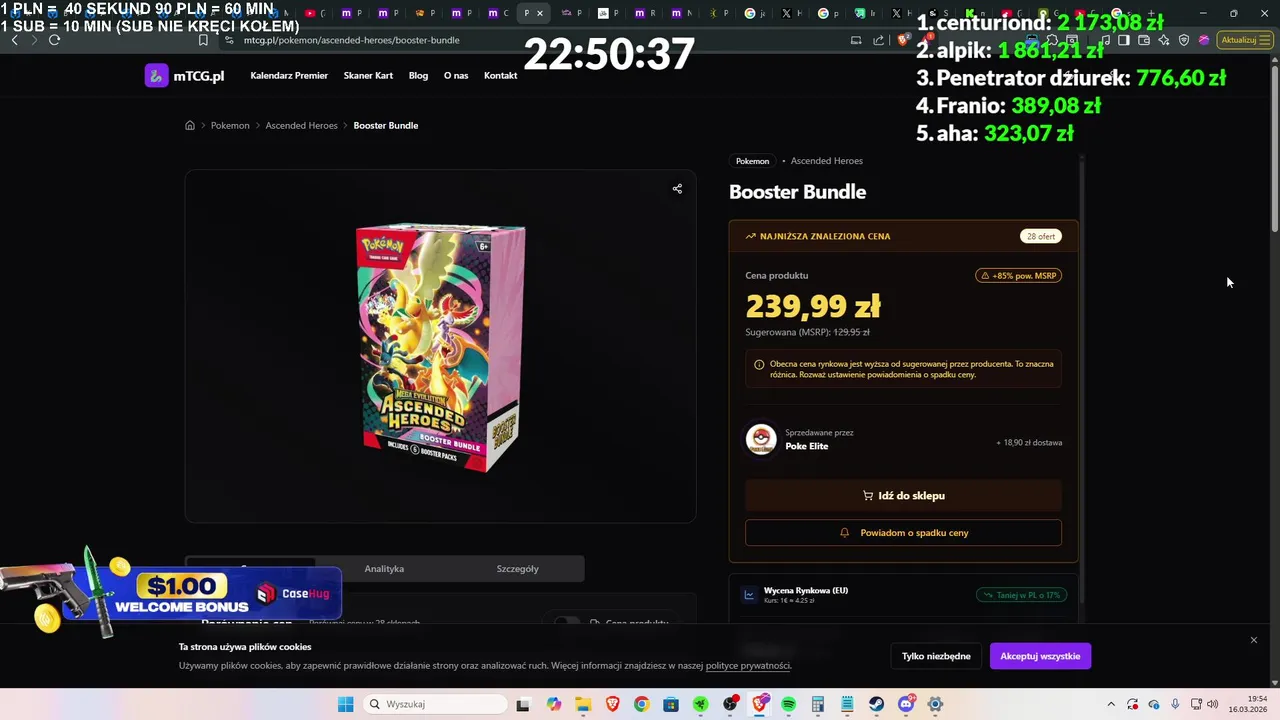This screenshot has height=720, width=1280.
Task: Click Powiadom o spadku ceny button
Action: point(903,533)
